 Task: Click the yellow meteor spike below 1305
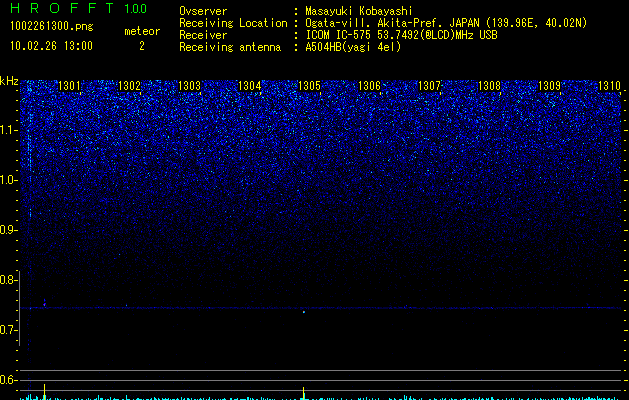(304, 393)
